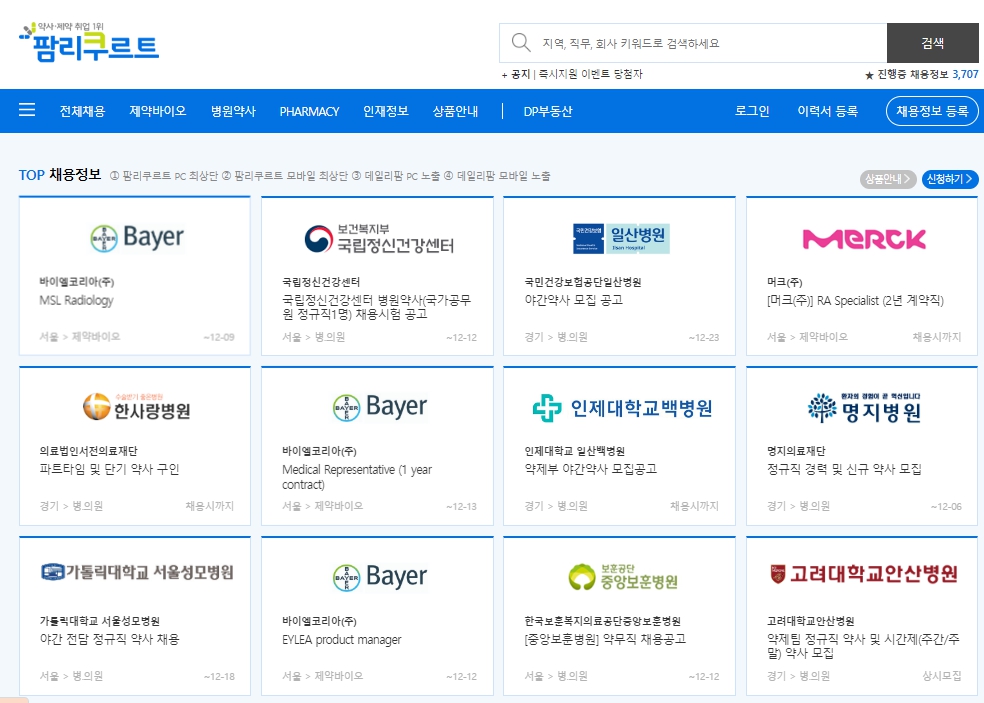Click the 팜리크루트 site logo

pyautogui.click(x=89, y=43)
